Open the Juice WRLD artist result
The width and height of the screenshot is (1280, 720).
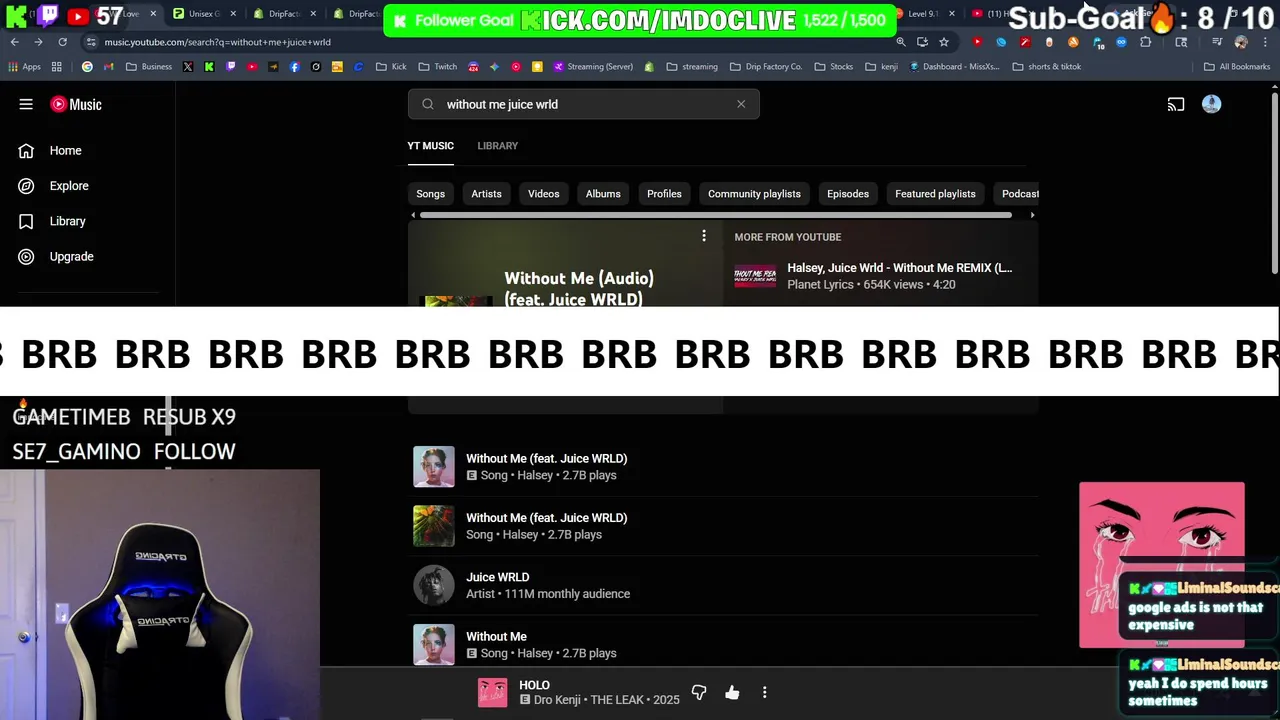(x=725, y=585)
